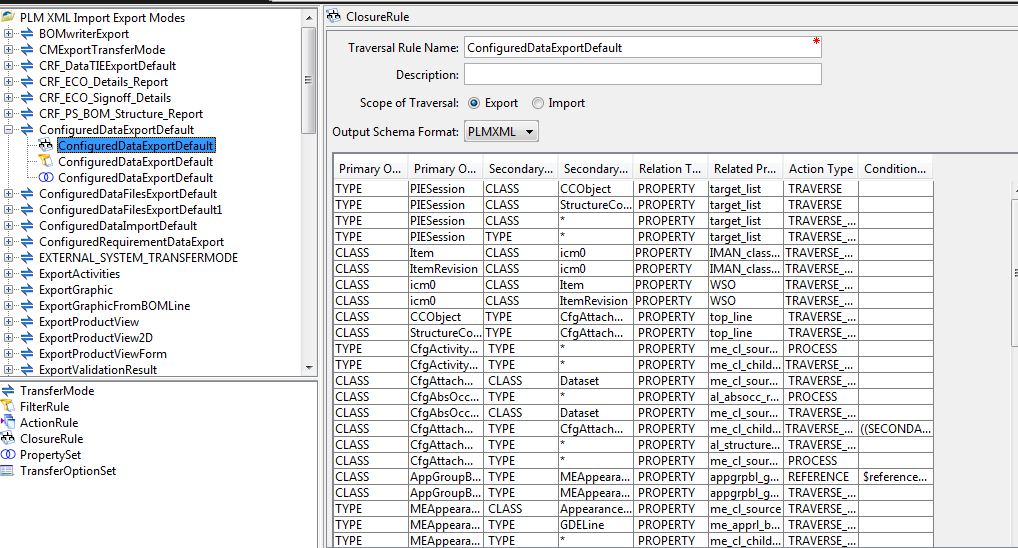Click the ClosureRule binoculars icon in lower panel
Image resolution: width=1018 pixels, height=548 pixels.
tap(8, 438)
